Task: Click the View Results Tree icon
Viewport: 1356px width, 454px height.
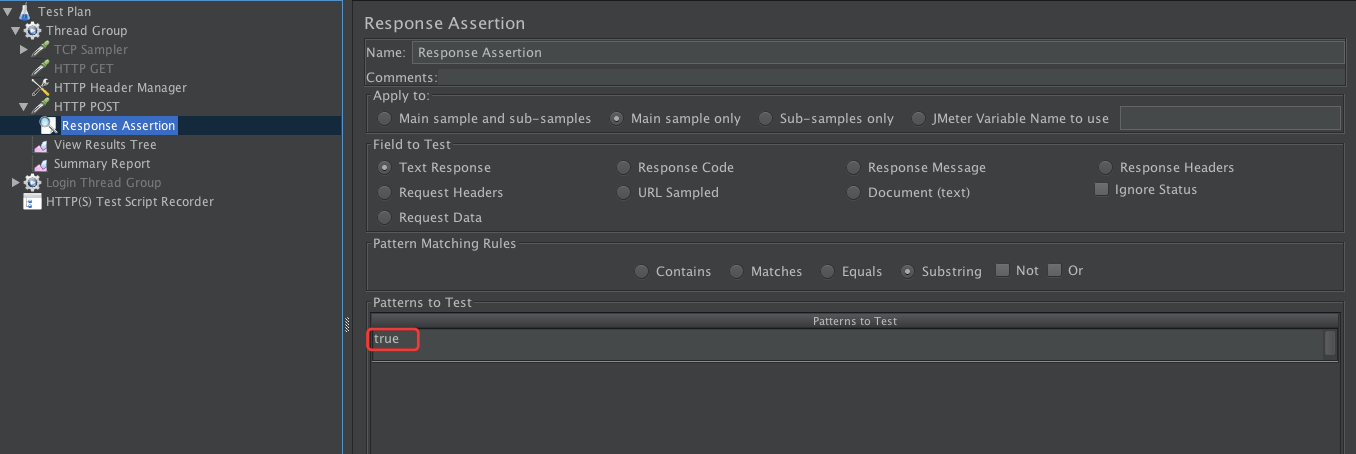Action: (40, 145)
